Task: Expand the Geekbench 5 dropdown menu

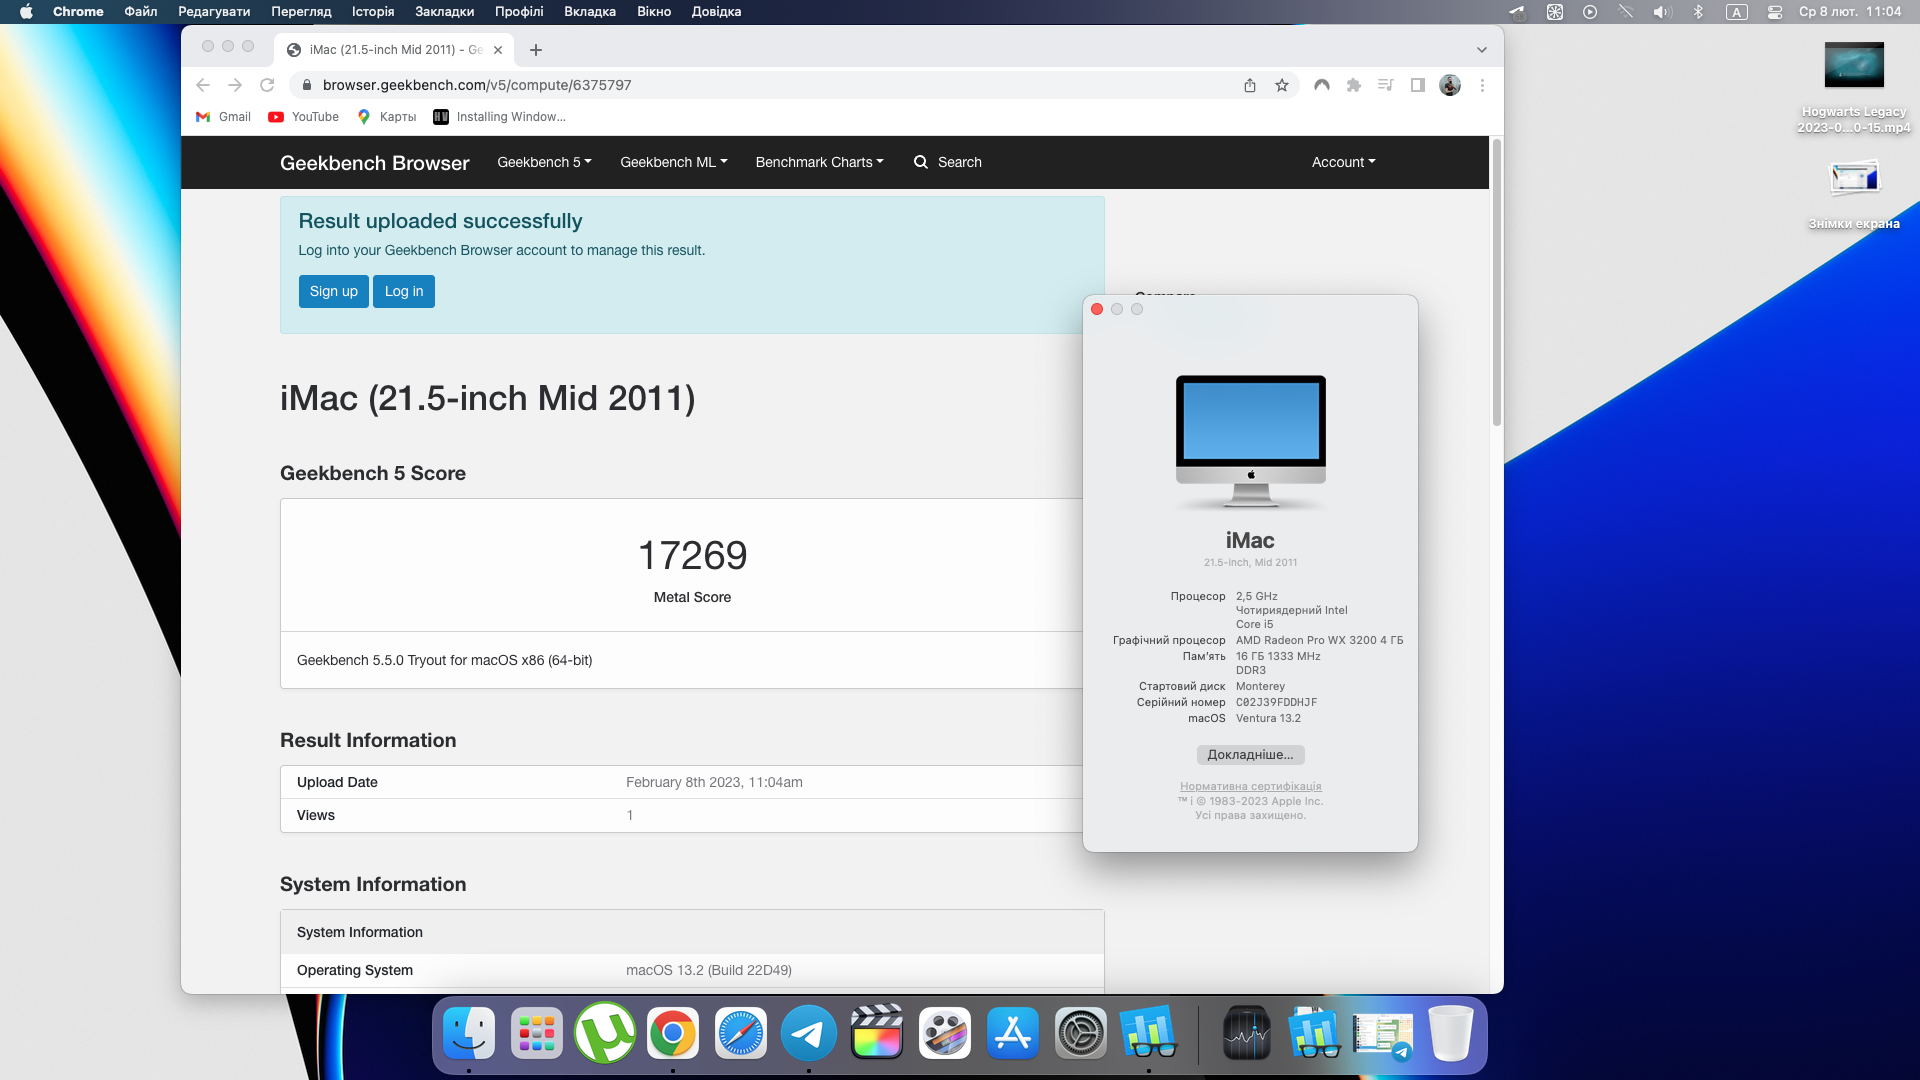Action: [544, 162]
